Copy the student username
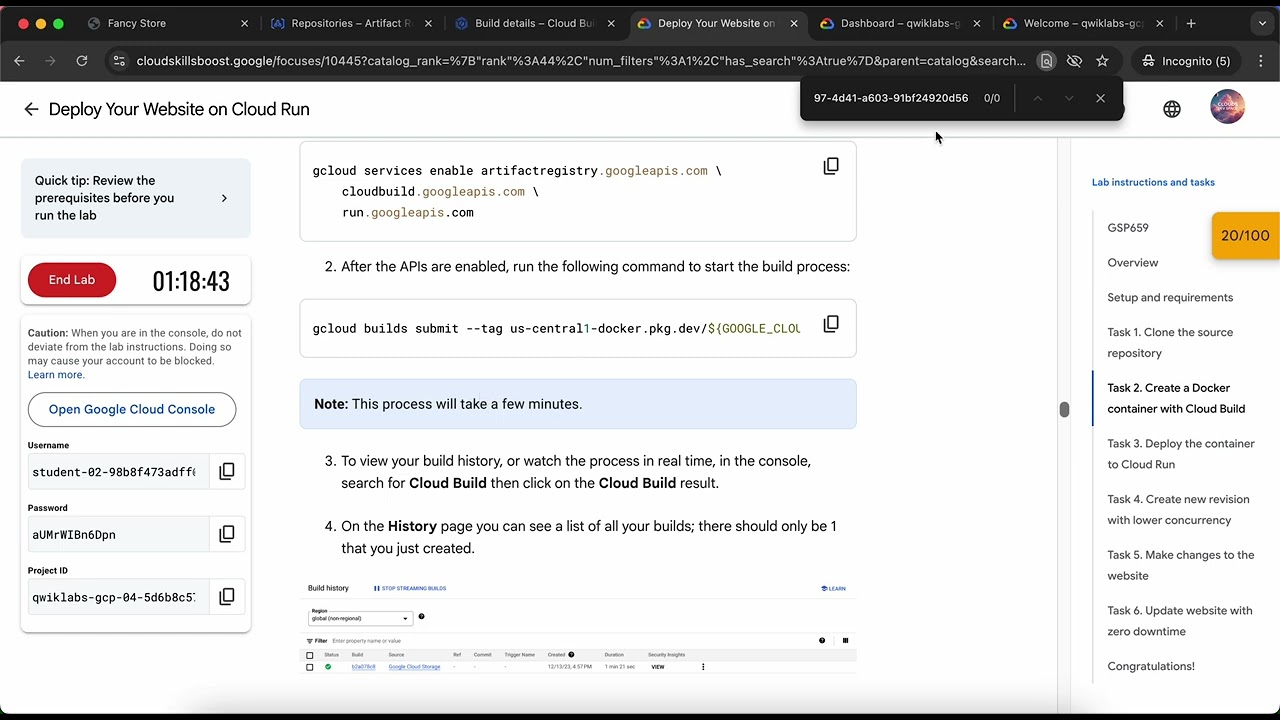Image resolution: width=1280 pixels, height=720 pixels. [x=227, y=471]
